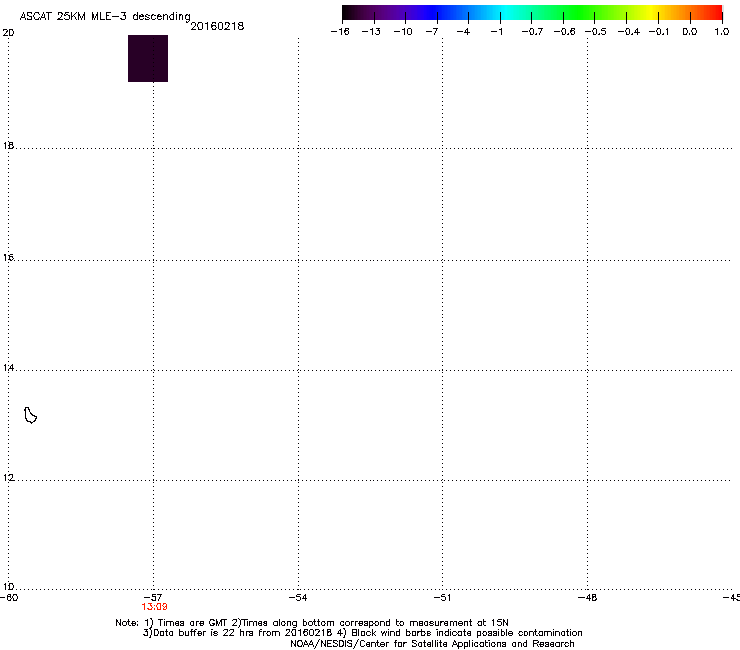Click the title 'ASCAT 25KM MLE-3 descending'

(x=105, y=16)
